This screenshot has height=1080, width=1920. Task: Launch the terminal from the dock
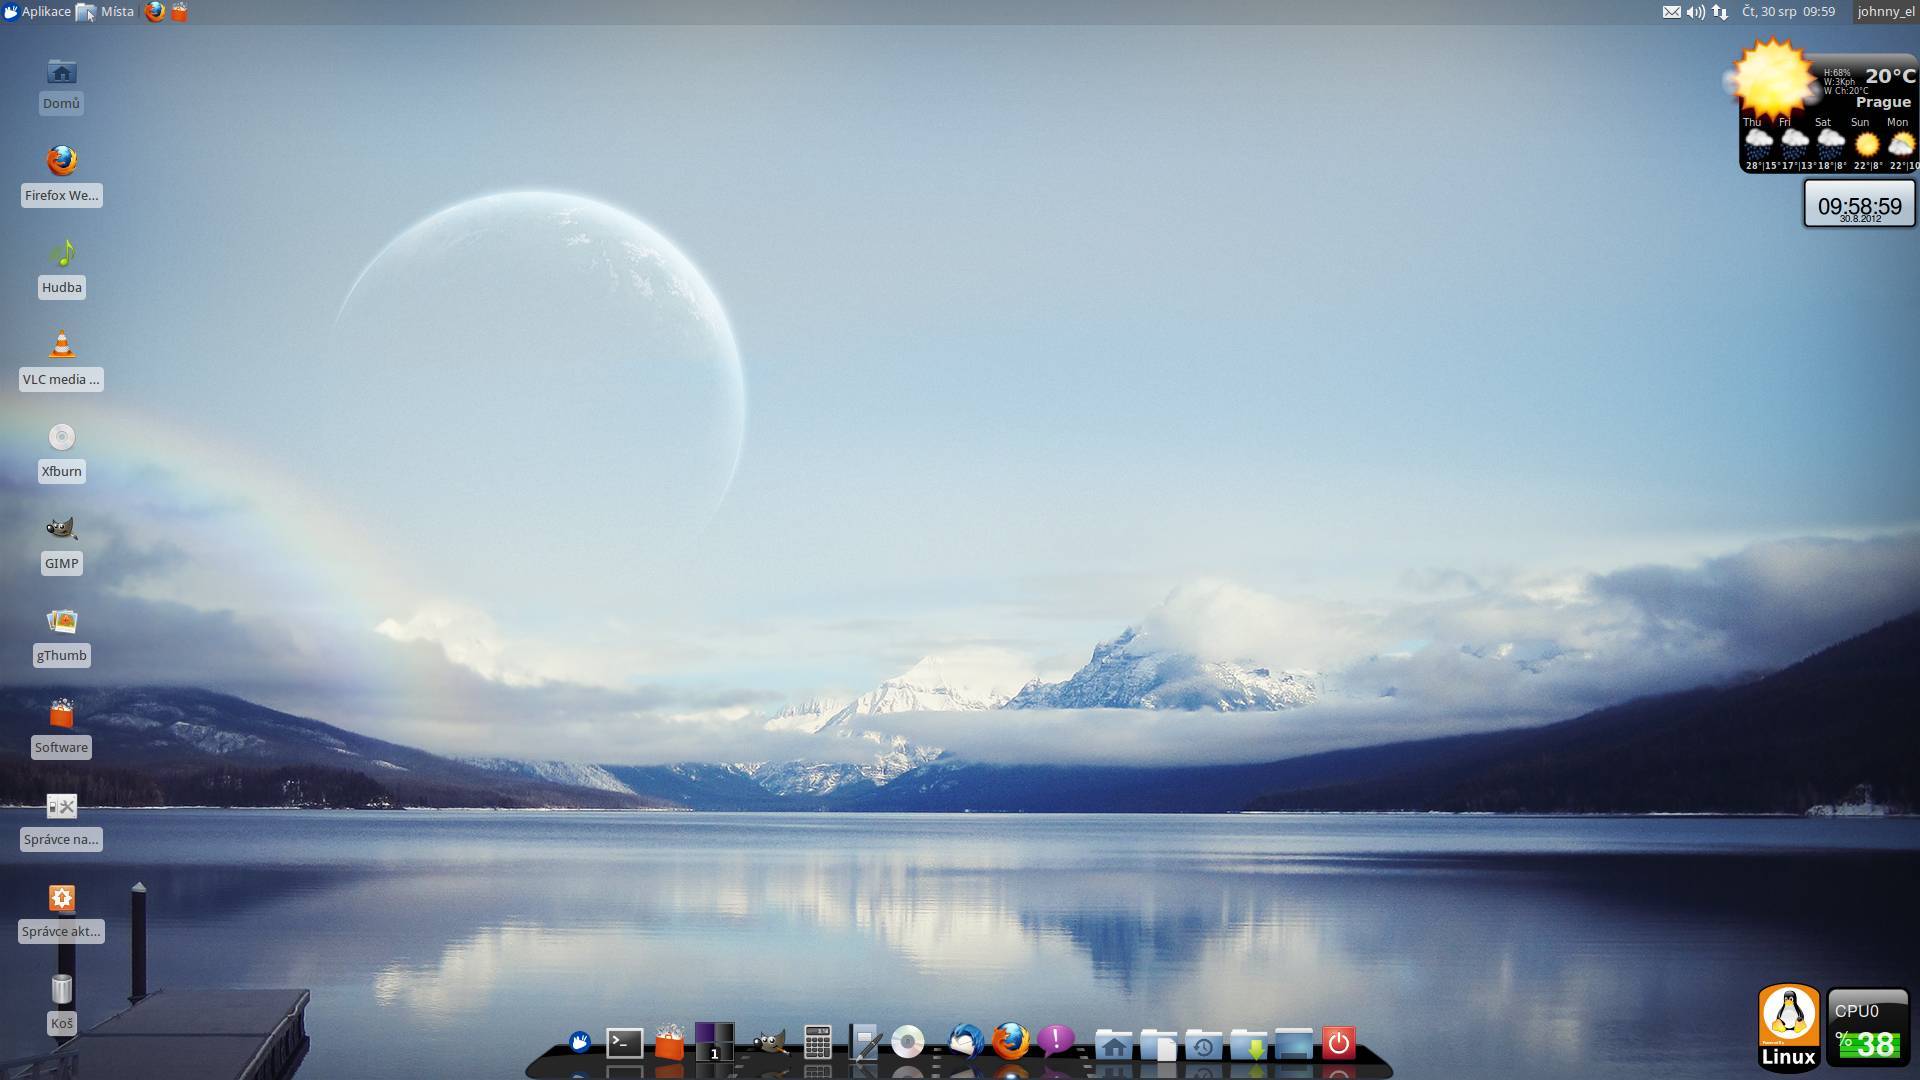[624, 1043]
